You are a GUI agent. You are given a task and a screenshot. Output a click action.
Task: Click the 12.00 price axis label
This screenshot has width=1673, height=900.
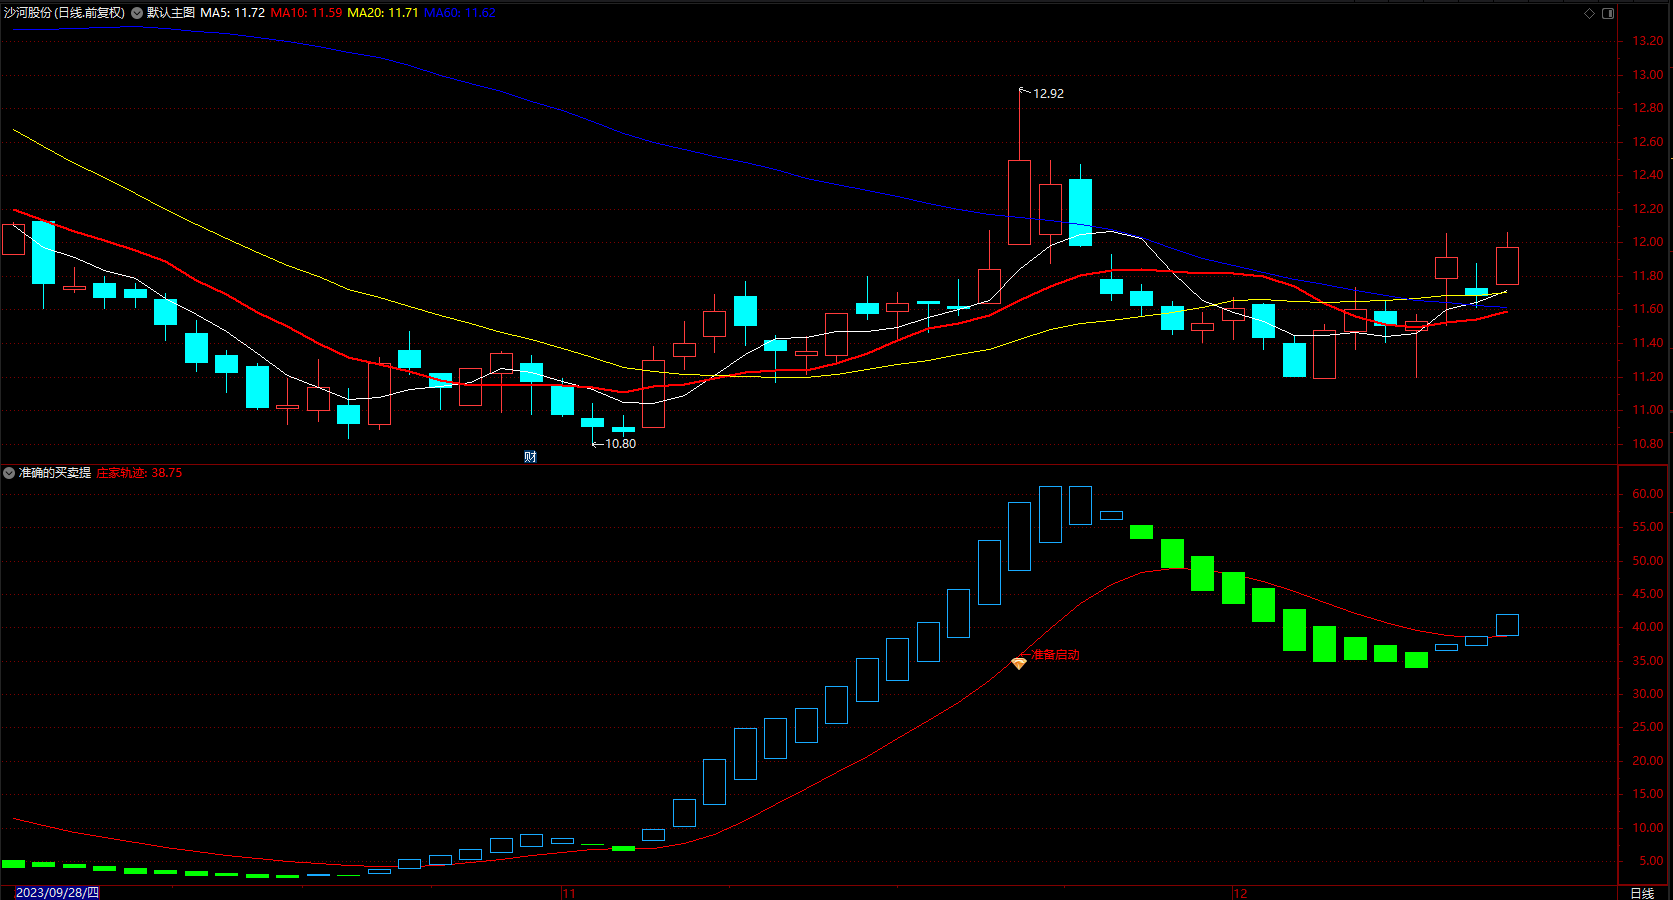(x=1648, y=242)
